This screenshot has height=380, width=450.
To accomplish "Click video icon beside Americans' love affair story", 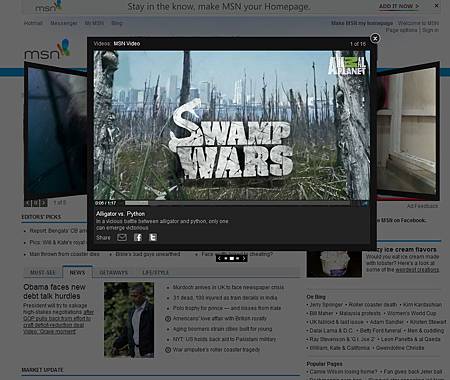I will (168, 319).
